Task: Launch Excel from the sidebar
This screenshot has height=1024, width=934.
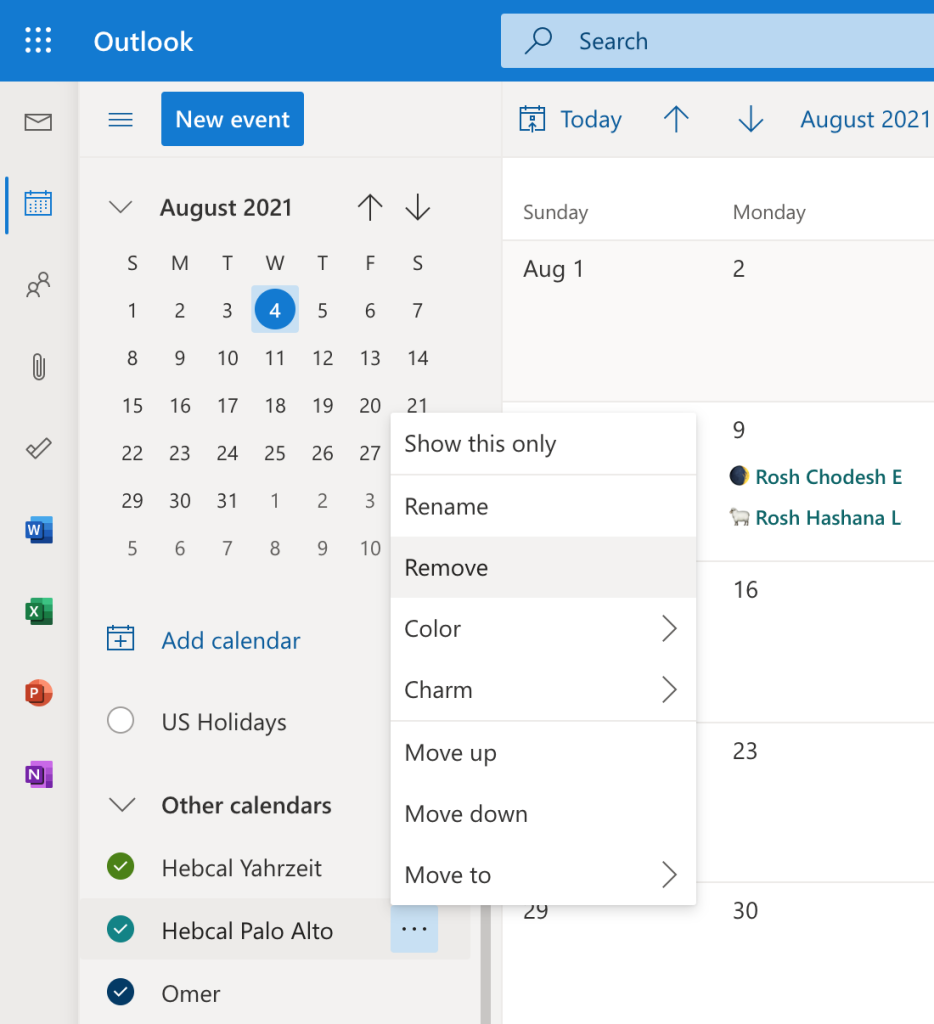Action: [x=38, y=611]
